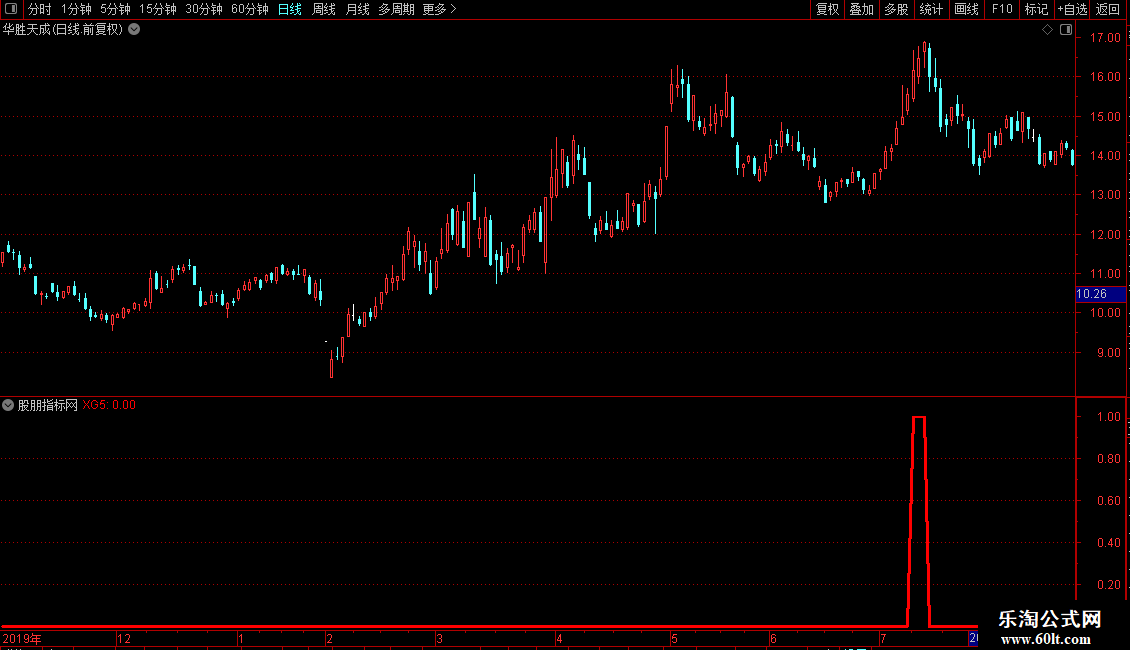Click the 复权 adjustment button
The image size is (1130, 650).
827,9
